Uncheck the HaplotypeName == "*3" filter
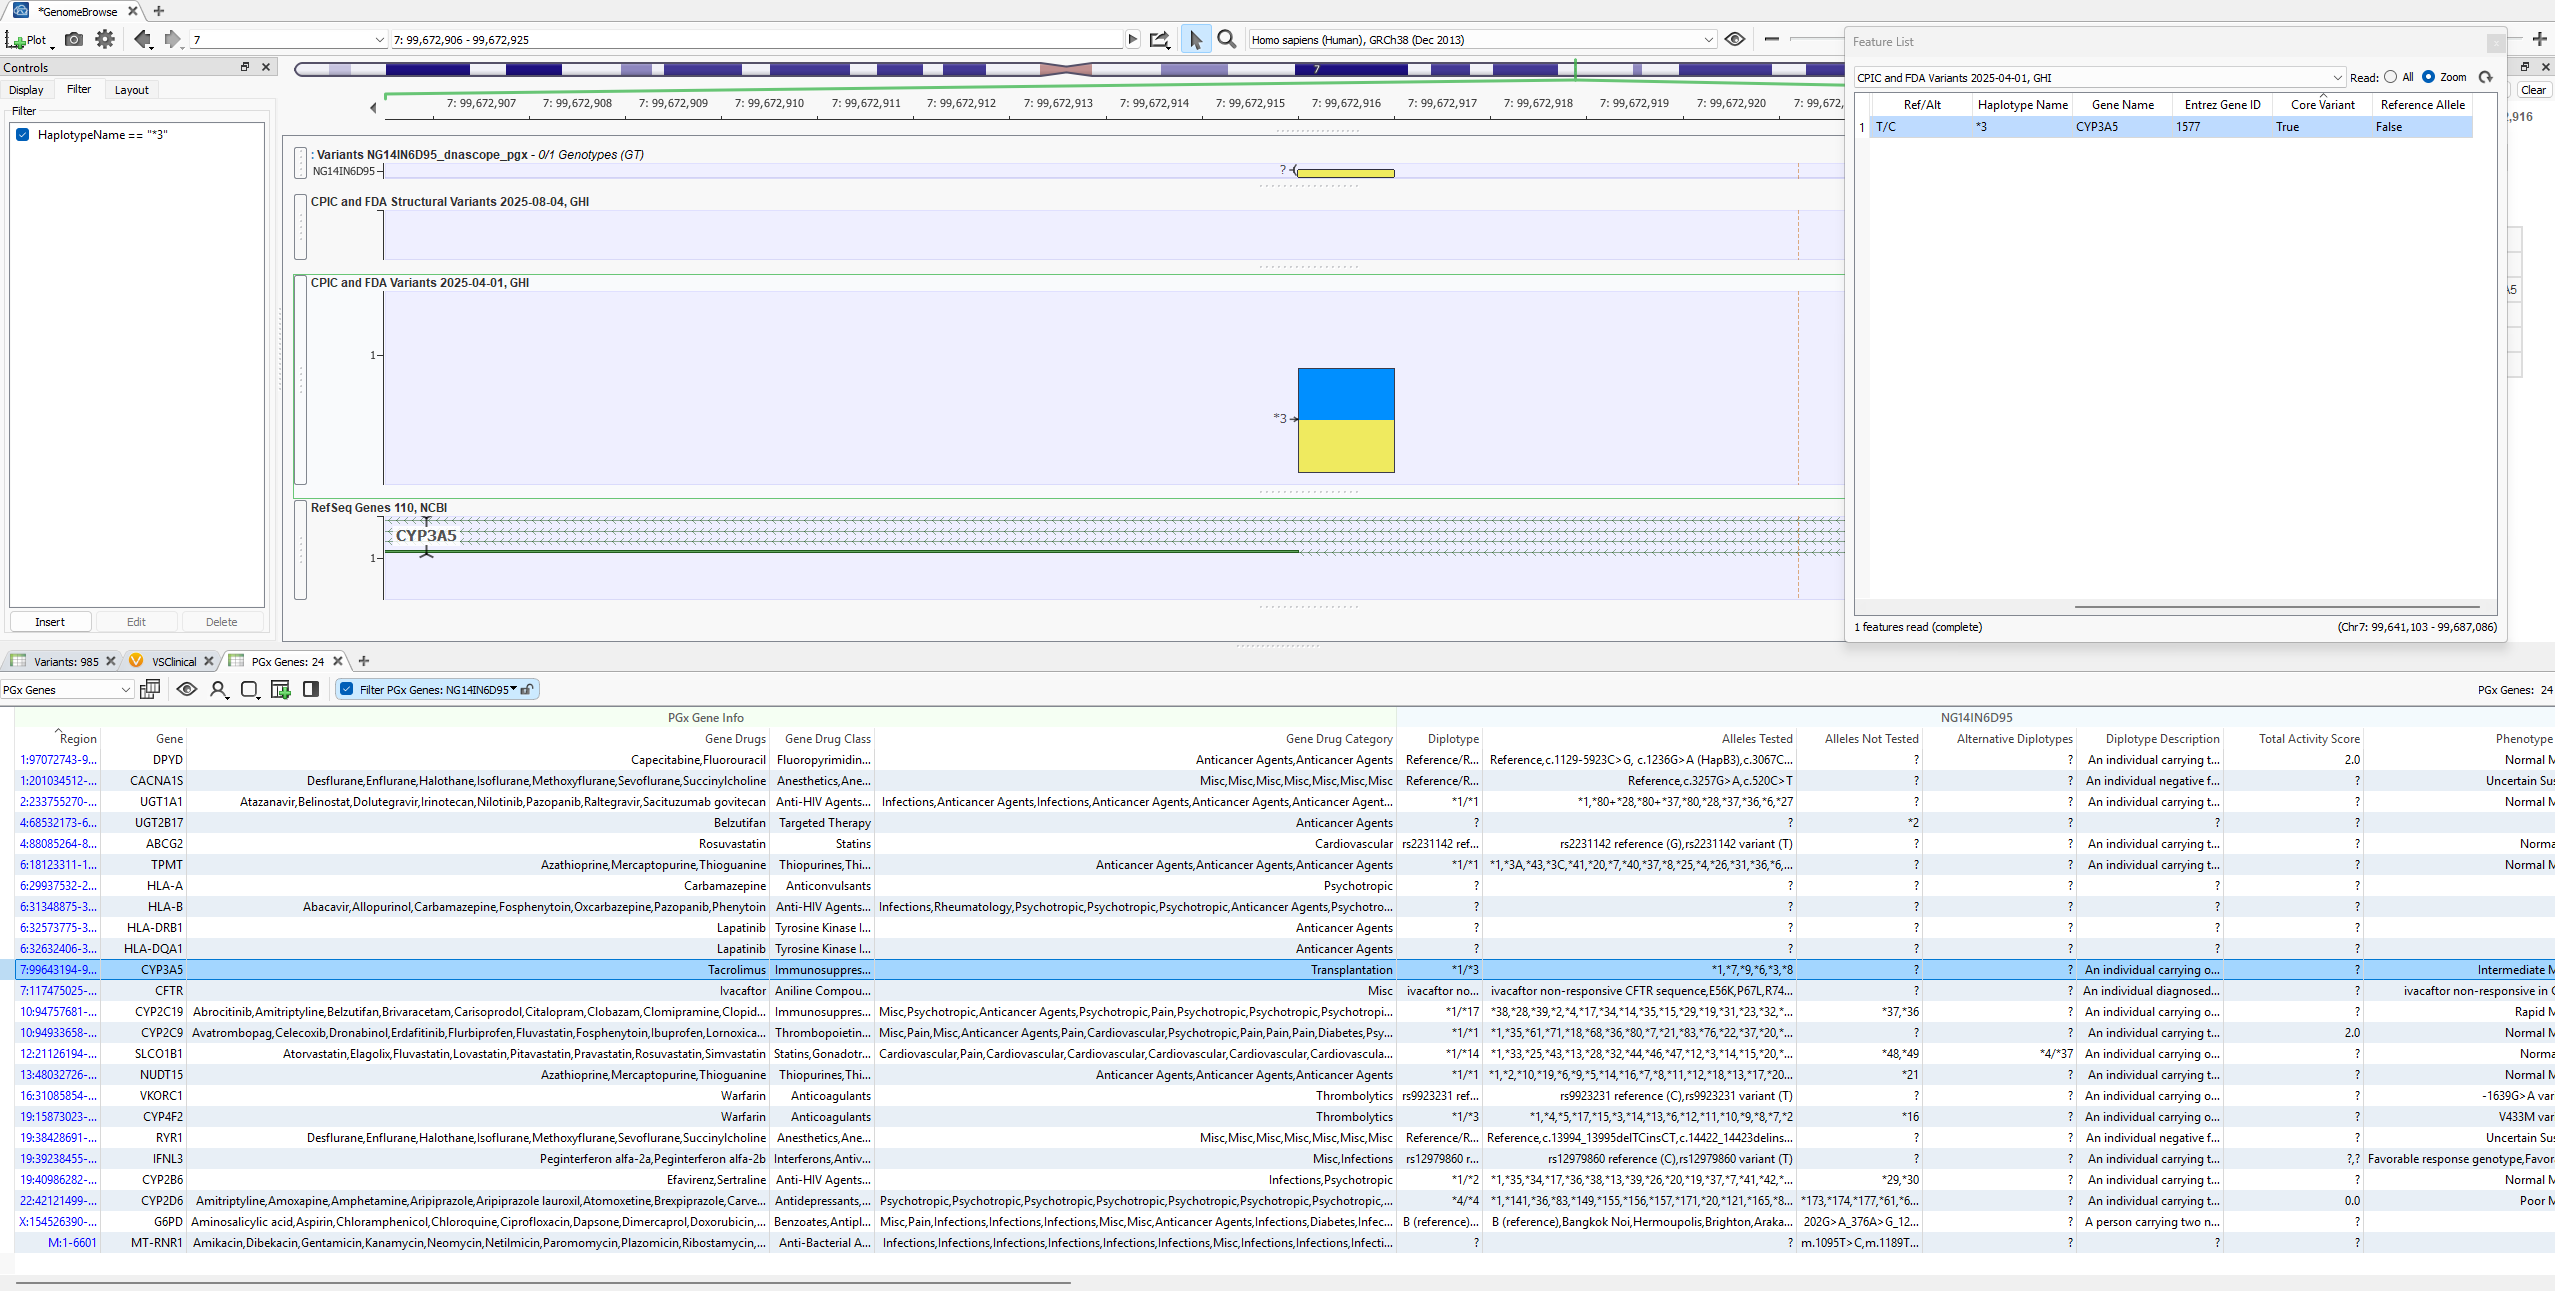 pos(22,135)
